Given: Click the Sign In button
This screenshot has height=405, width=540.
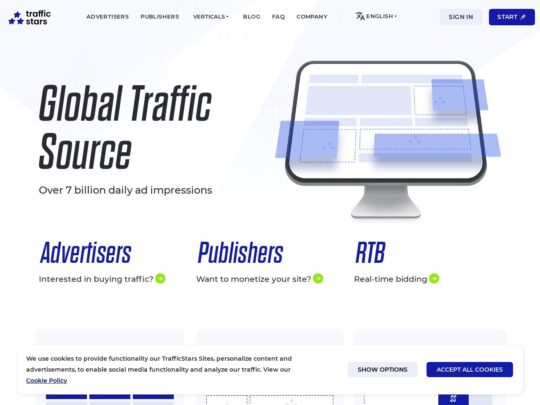Looking at the screenshot, I should (460, 17).
